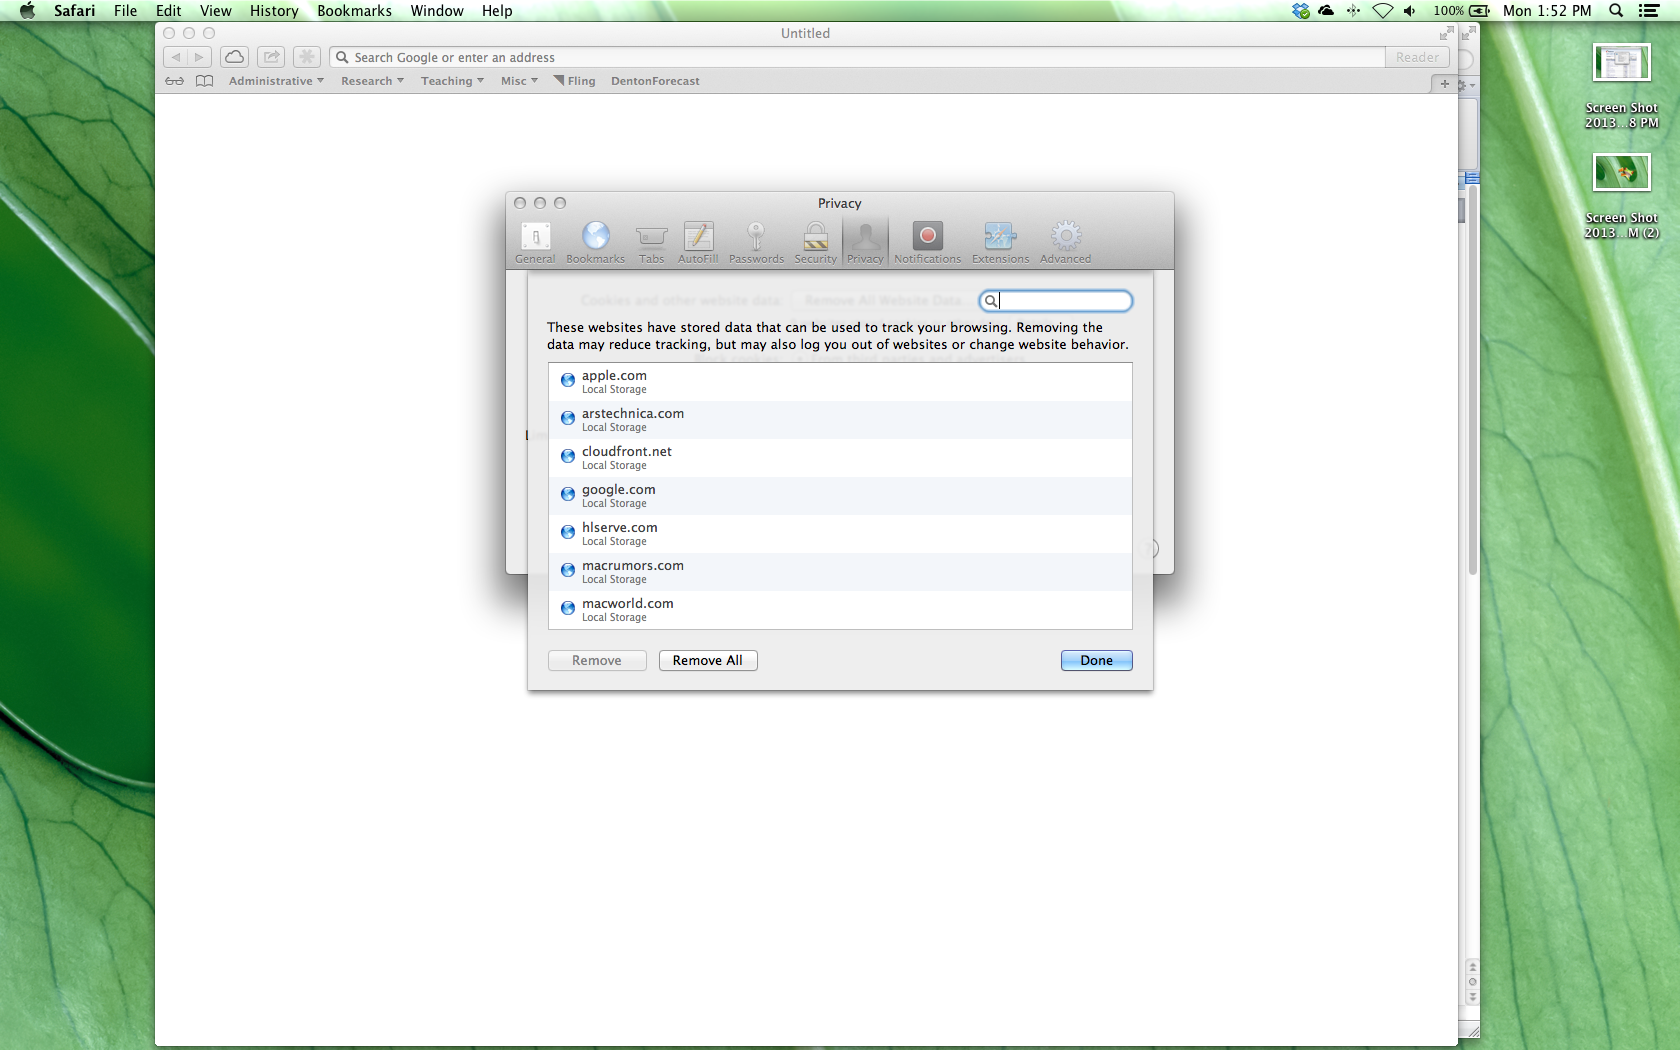Open Spotlight search in menu bar
Screen dimensions: 1680x1050
[1616, 11]
